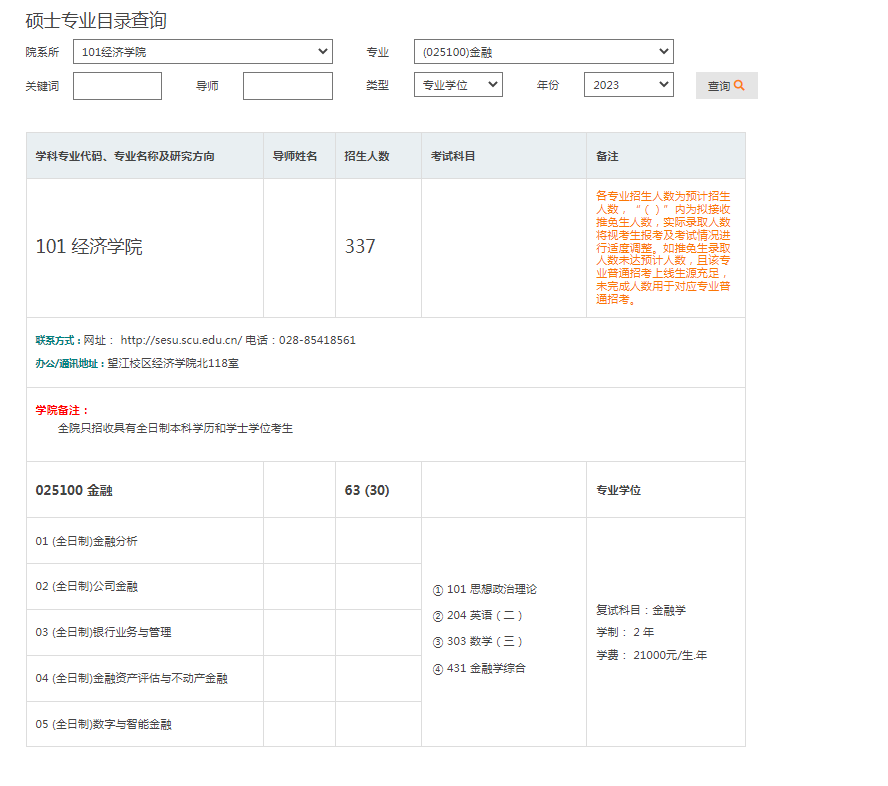Click the magnifier search icon beside 查询
The height and width of the screenshot is (786, 888).
[740, 86]
